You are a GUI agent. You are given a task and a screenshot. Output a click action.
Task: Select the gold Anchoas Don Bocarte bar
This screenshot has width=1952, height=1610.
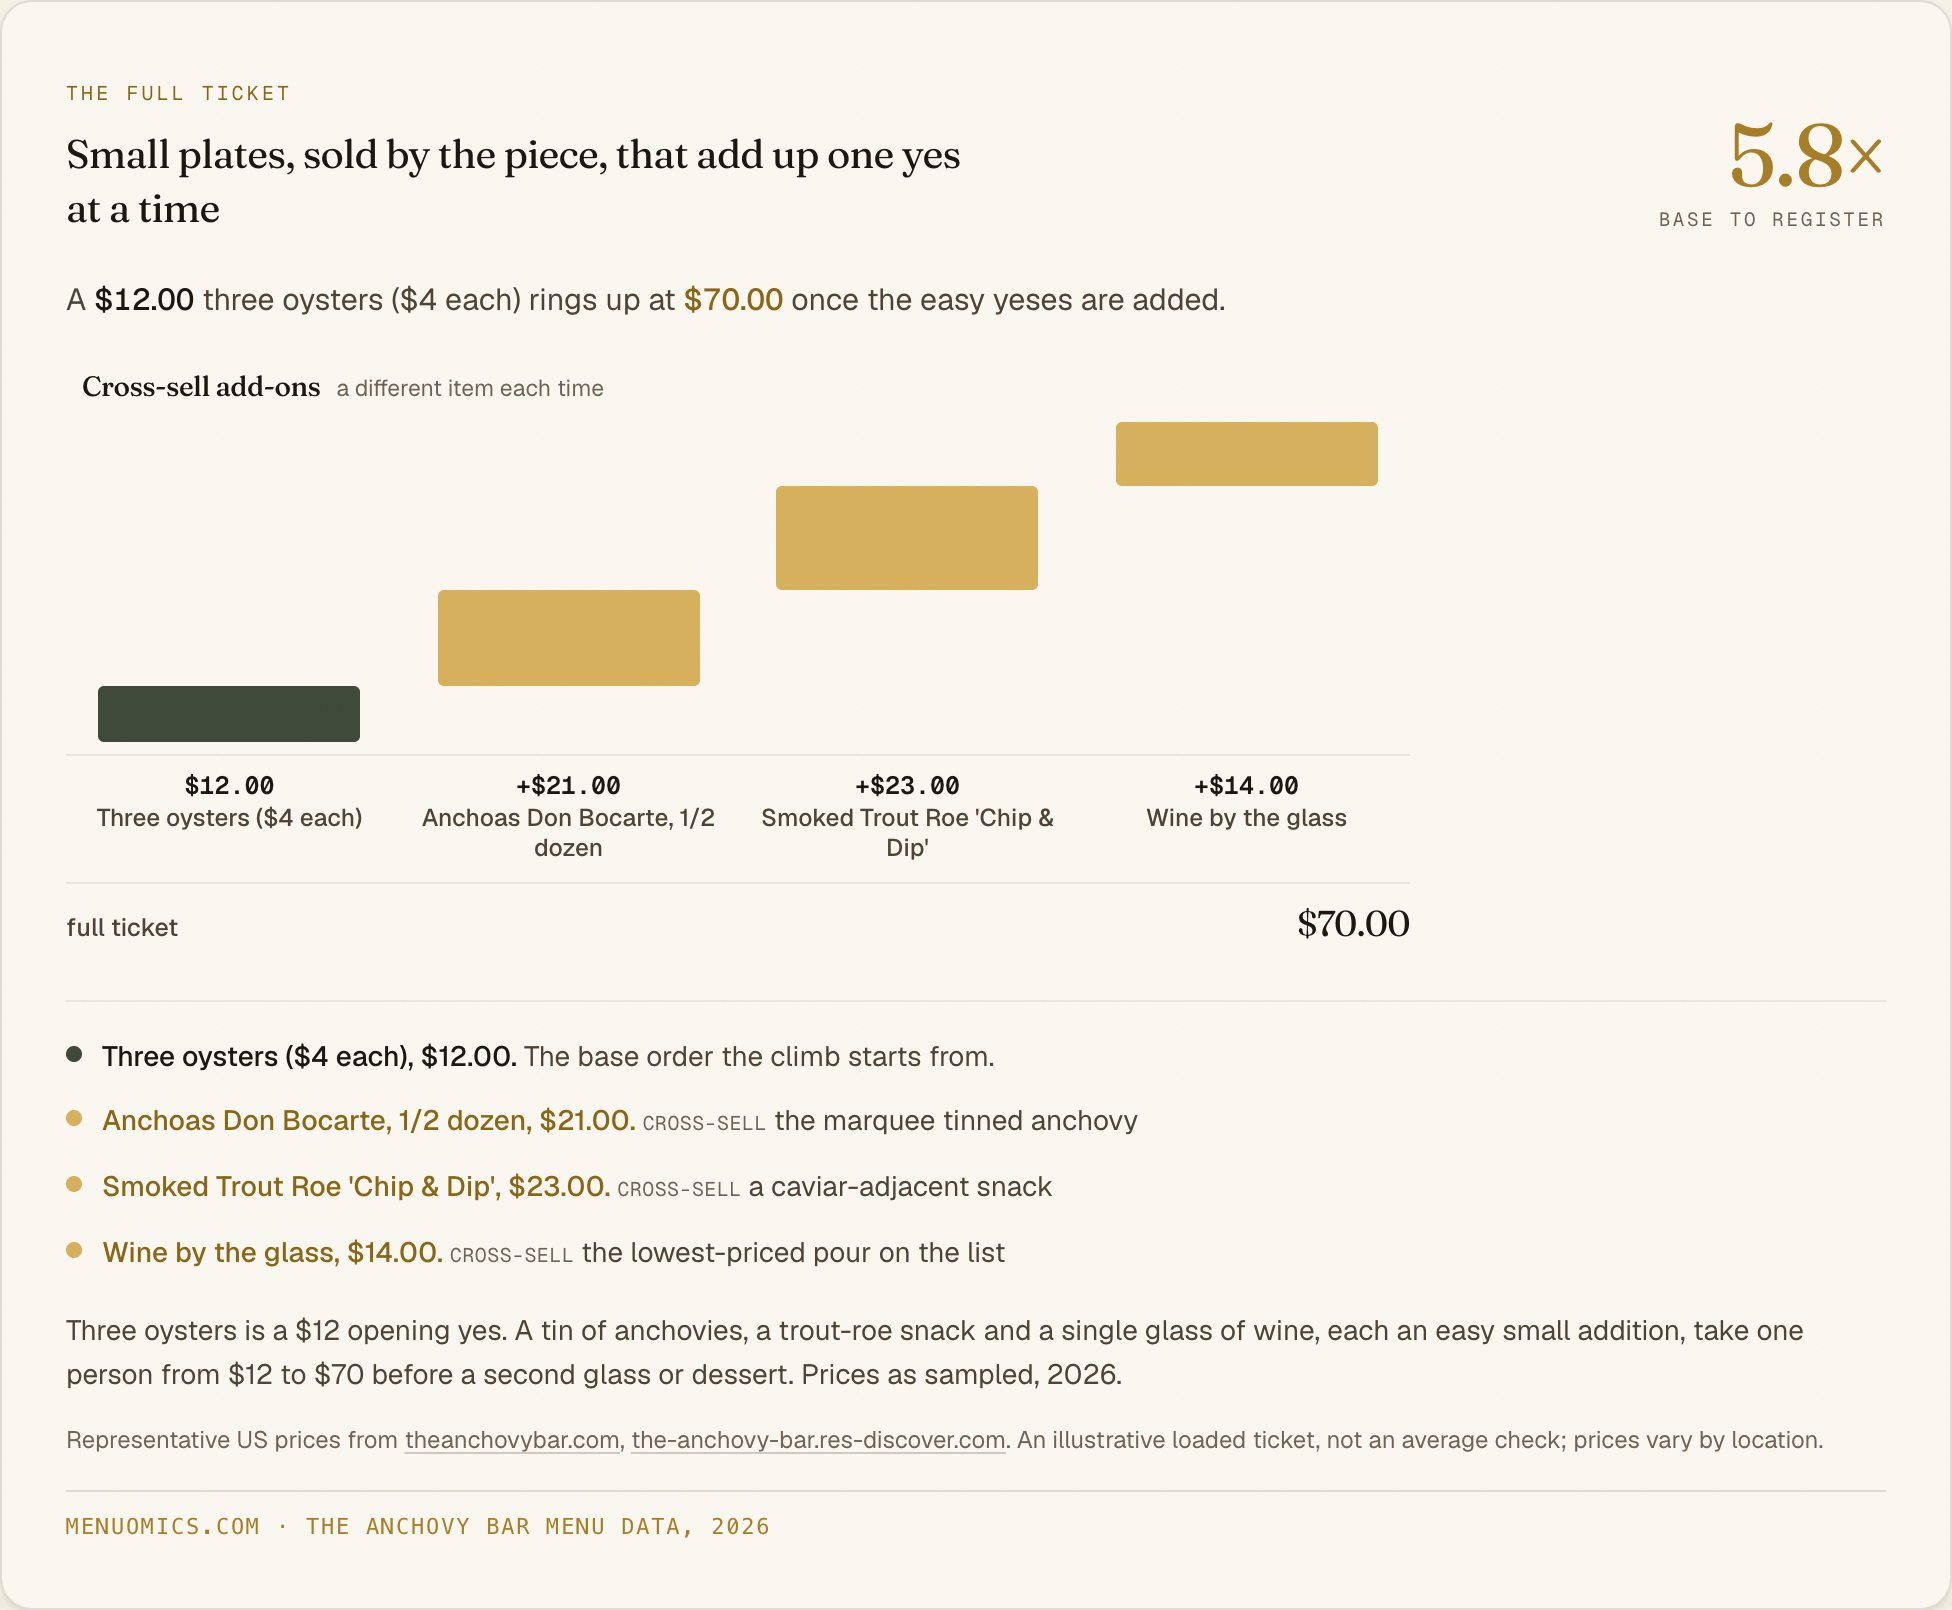click(569, 638)
